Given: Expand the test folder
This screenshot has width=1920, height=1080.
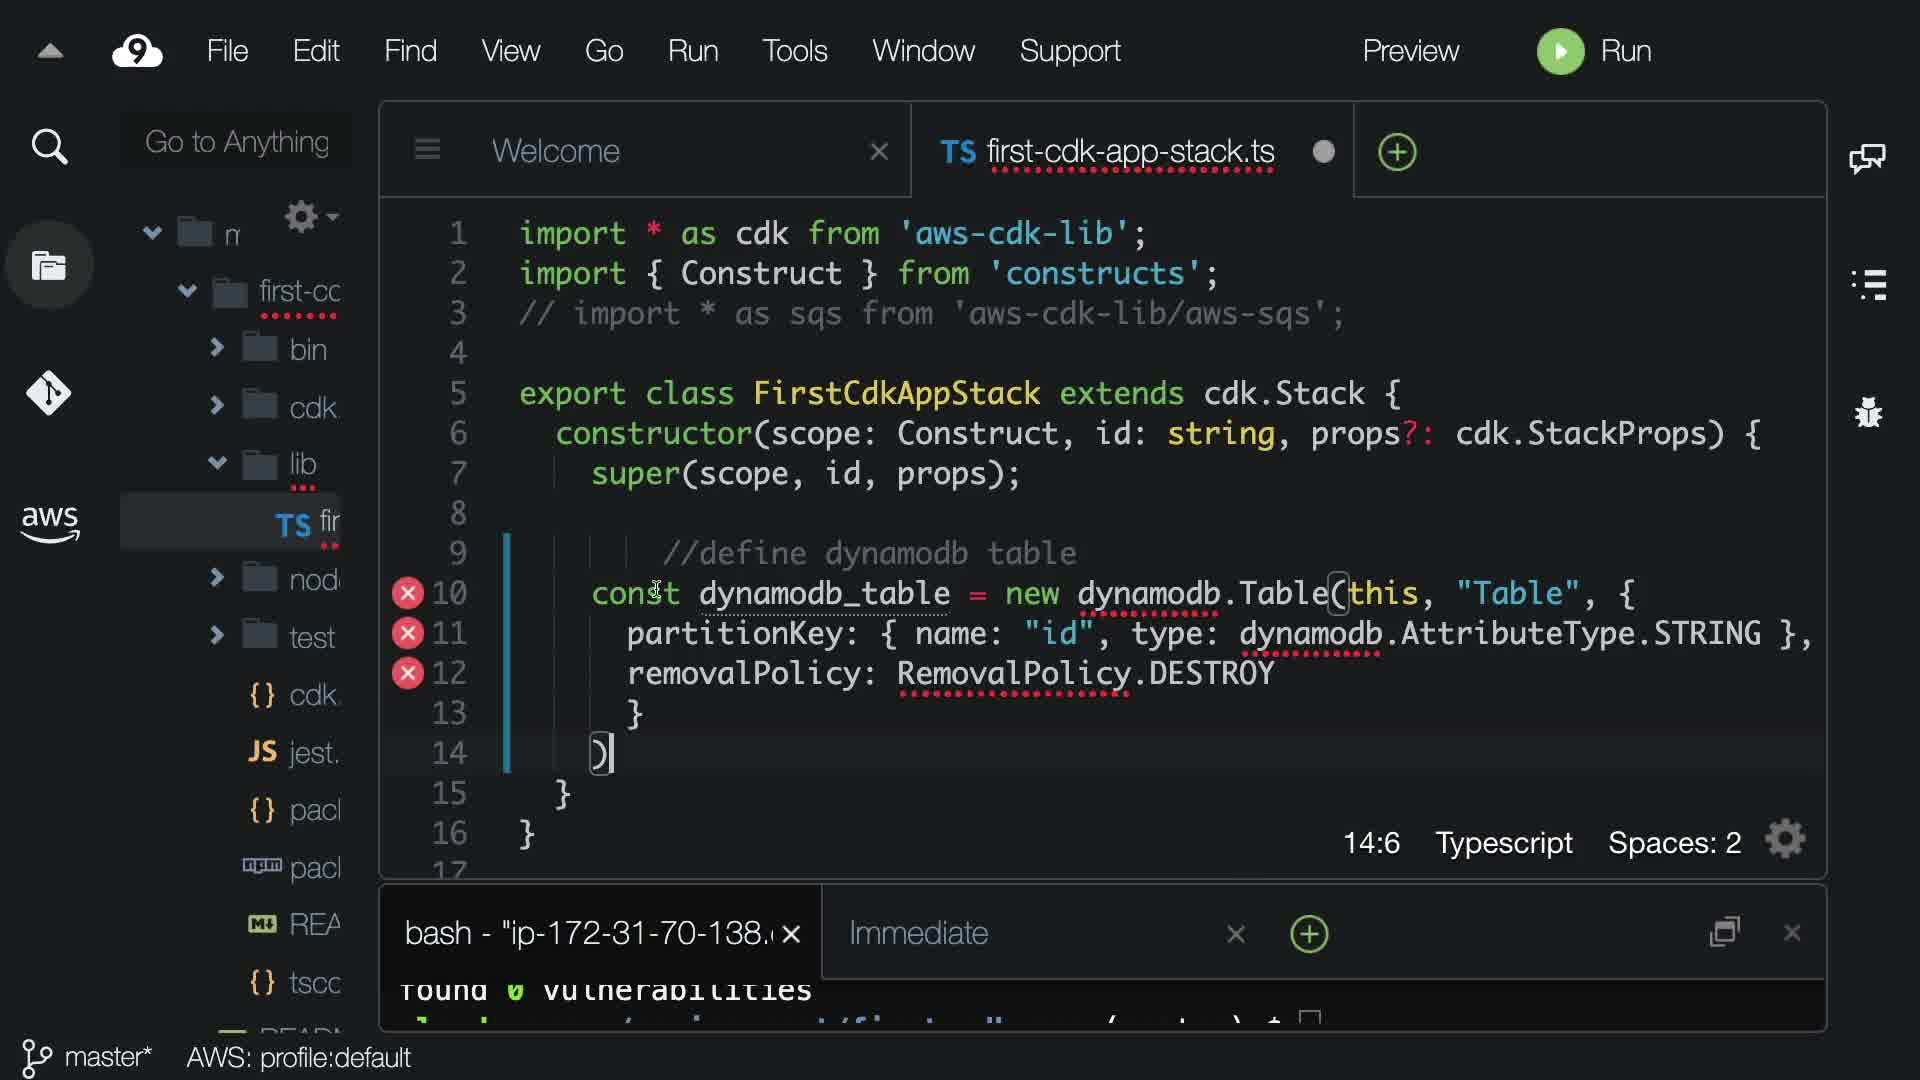Looking at the screenshot, I should point(217,635).
